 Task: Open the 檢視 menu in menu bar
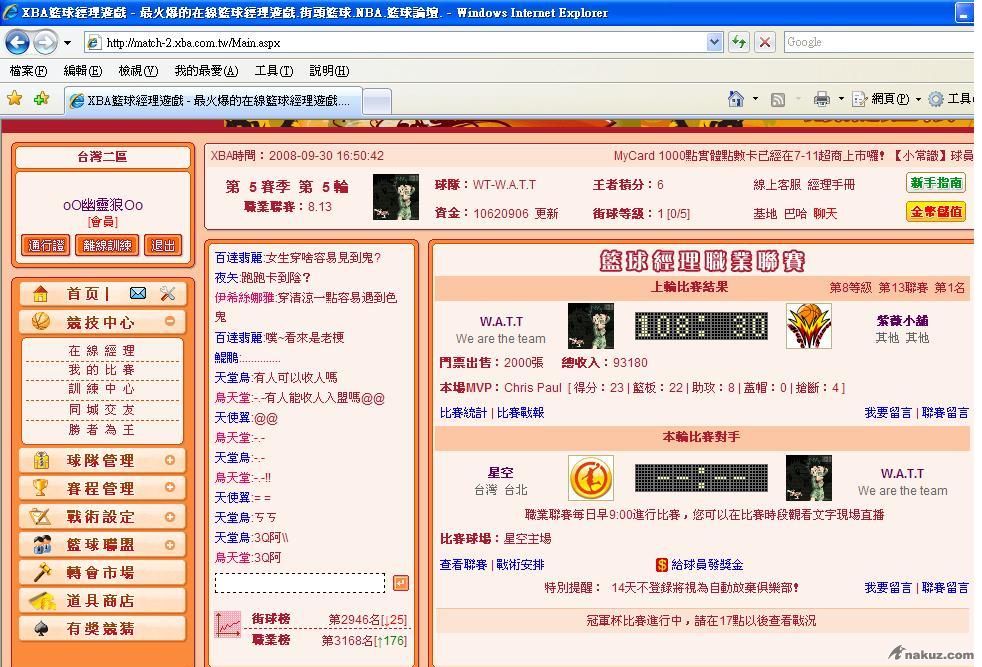tap(137, 71)
